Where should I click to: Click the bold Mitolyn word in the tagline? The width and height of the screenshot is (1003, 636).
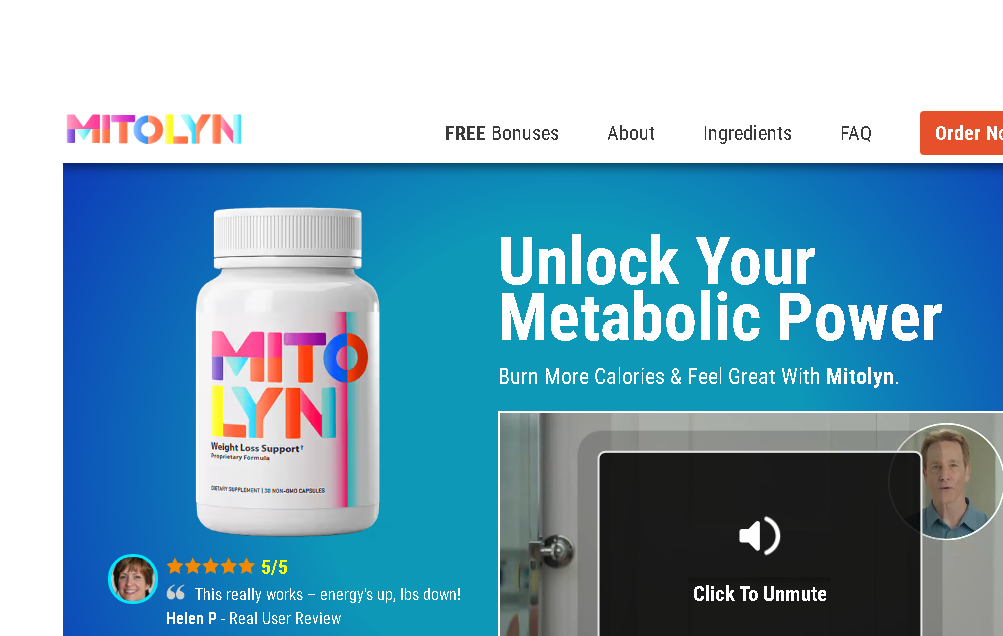(860, 376)
